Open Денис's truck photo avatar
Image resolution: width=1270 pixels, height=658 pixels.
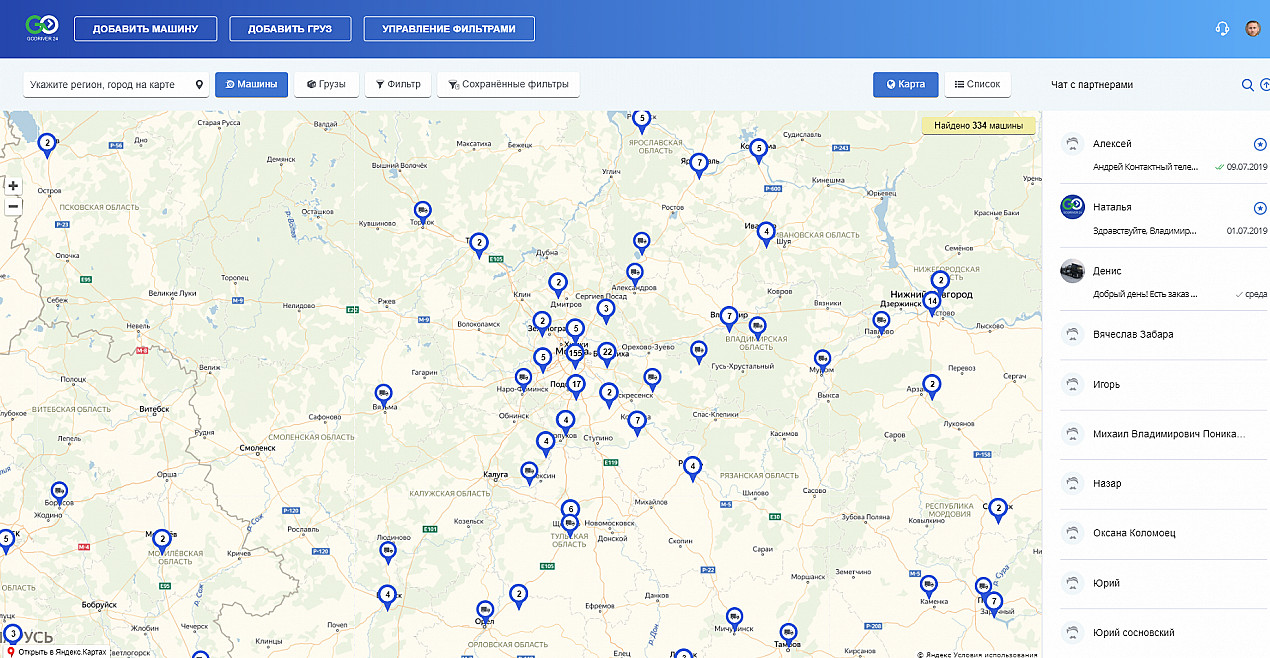1072,271
